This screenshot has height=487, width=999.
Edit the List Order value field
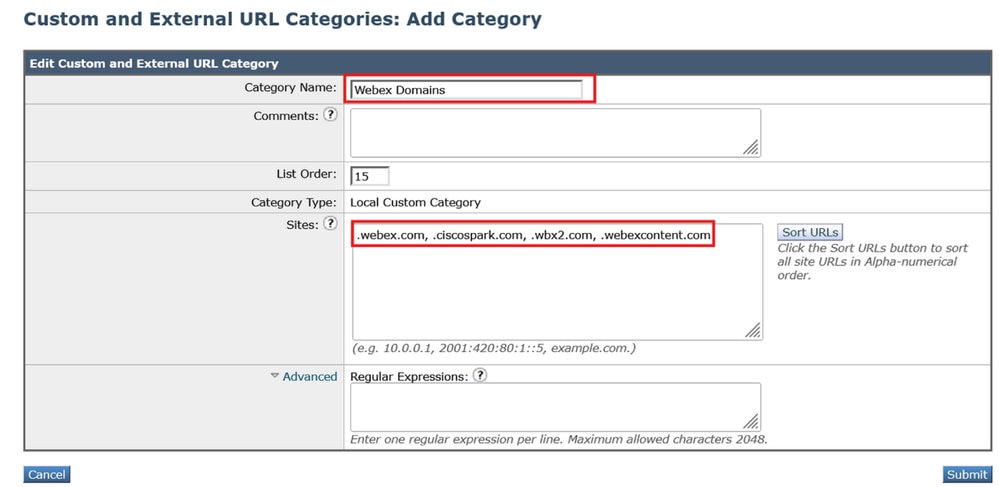click(x=370, y=176)
